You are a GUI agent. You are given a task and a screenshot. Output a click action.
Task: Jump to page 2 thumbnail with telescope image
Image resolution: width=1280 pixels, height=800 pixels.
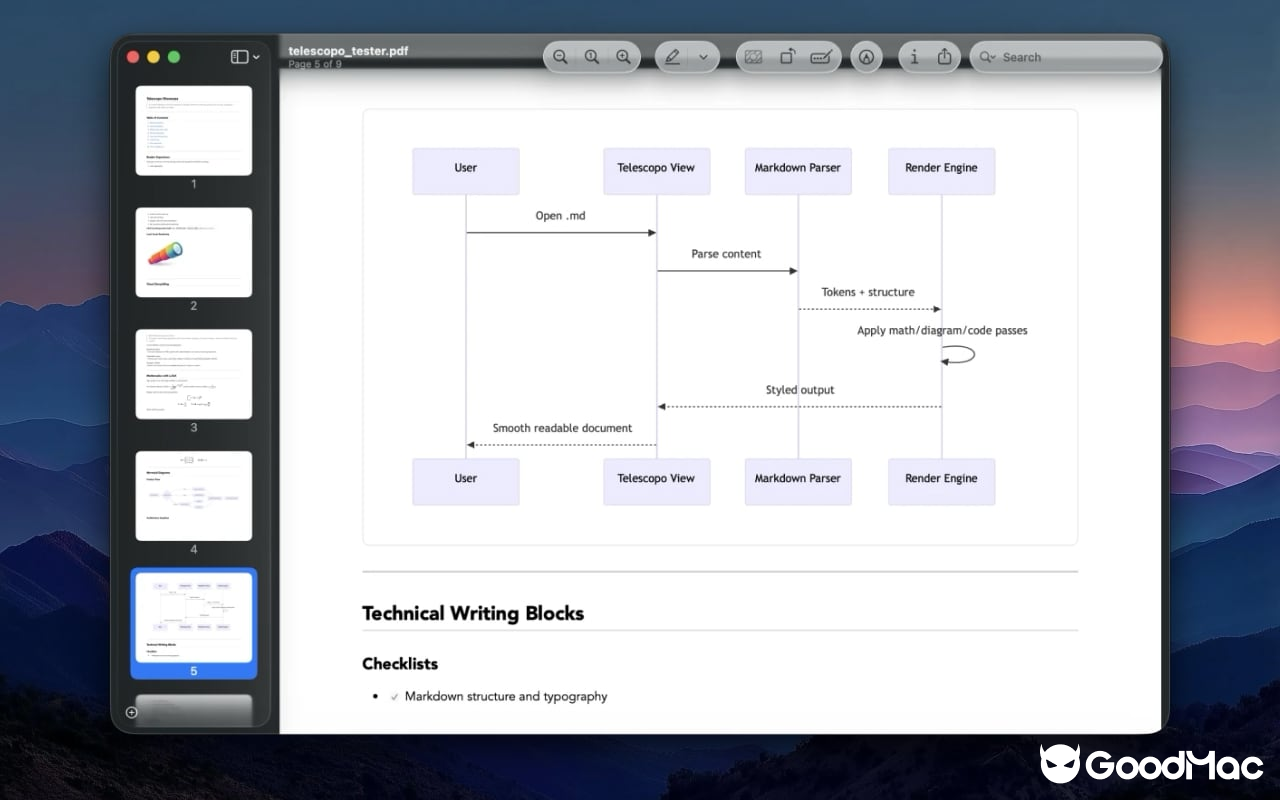point(194,253)
